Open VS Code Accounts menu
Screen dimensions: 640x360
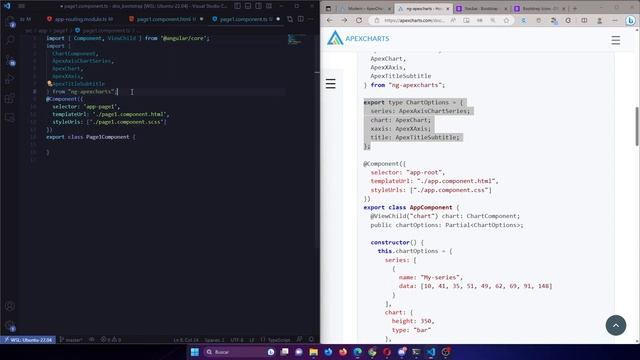(10, 306)
